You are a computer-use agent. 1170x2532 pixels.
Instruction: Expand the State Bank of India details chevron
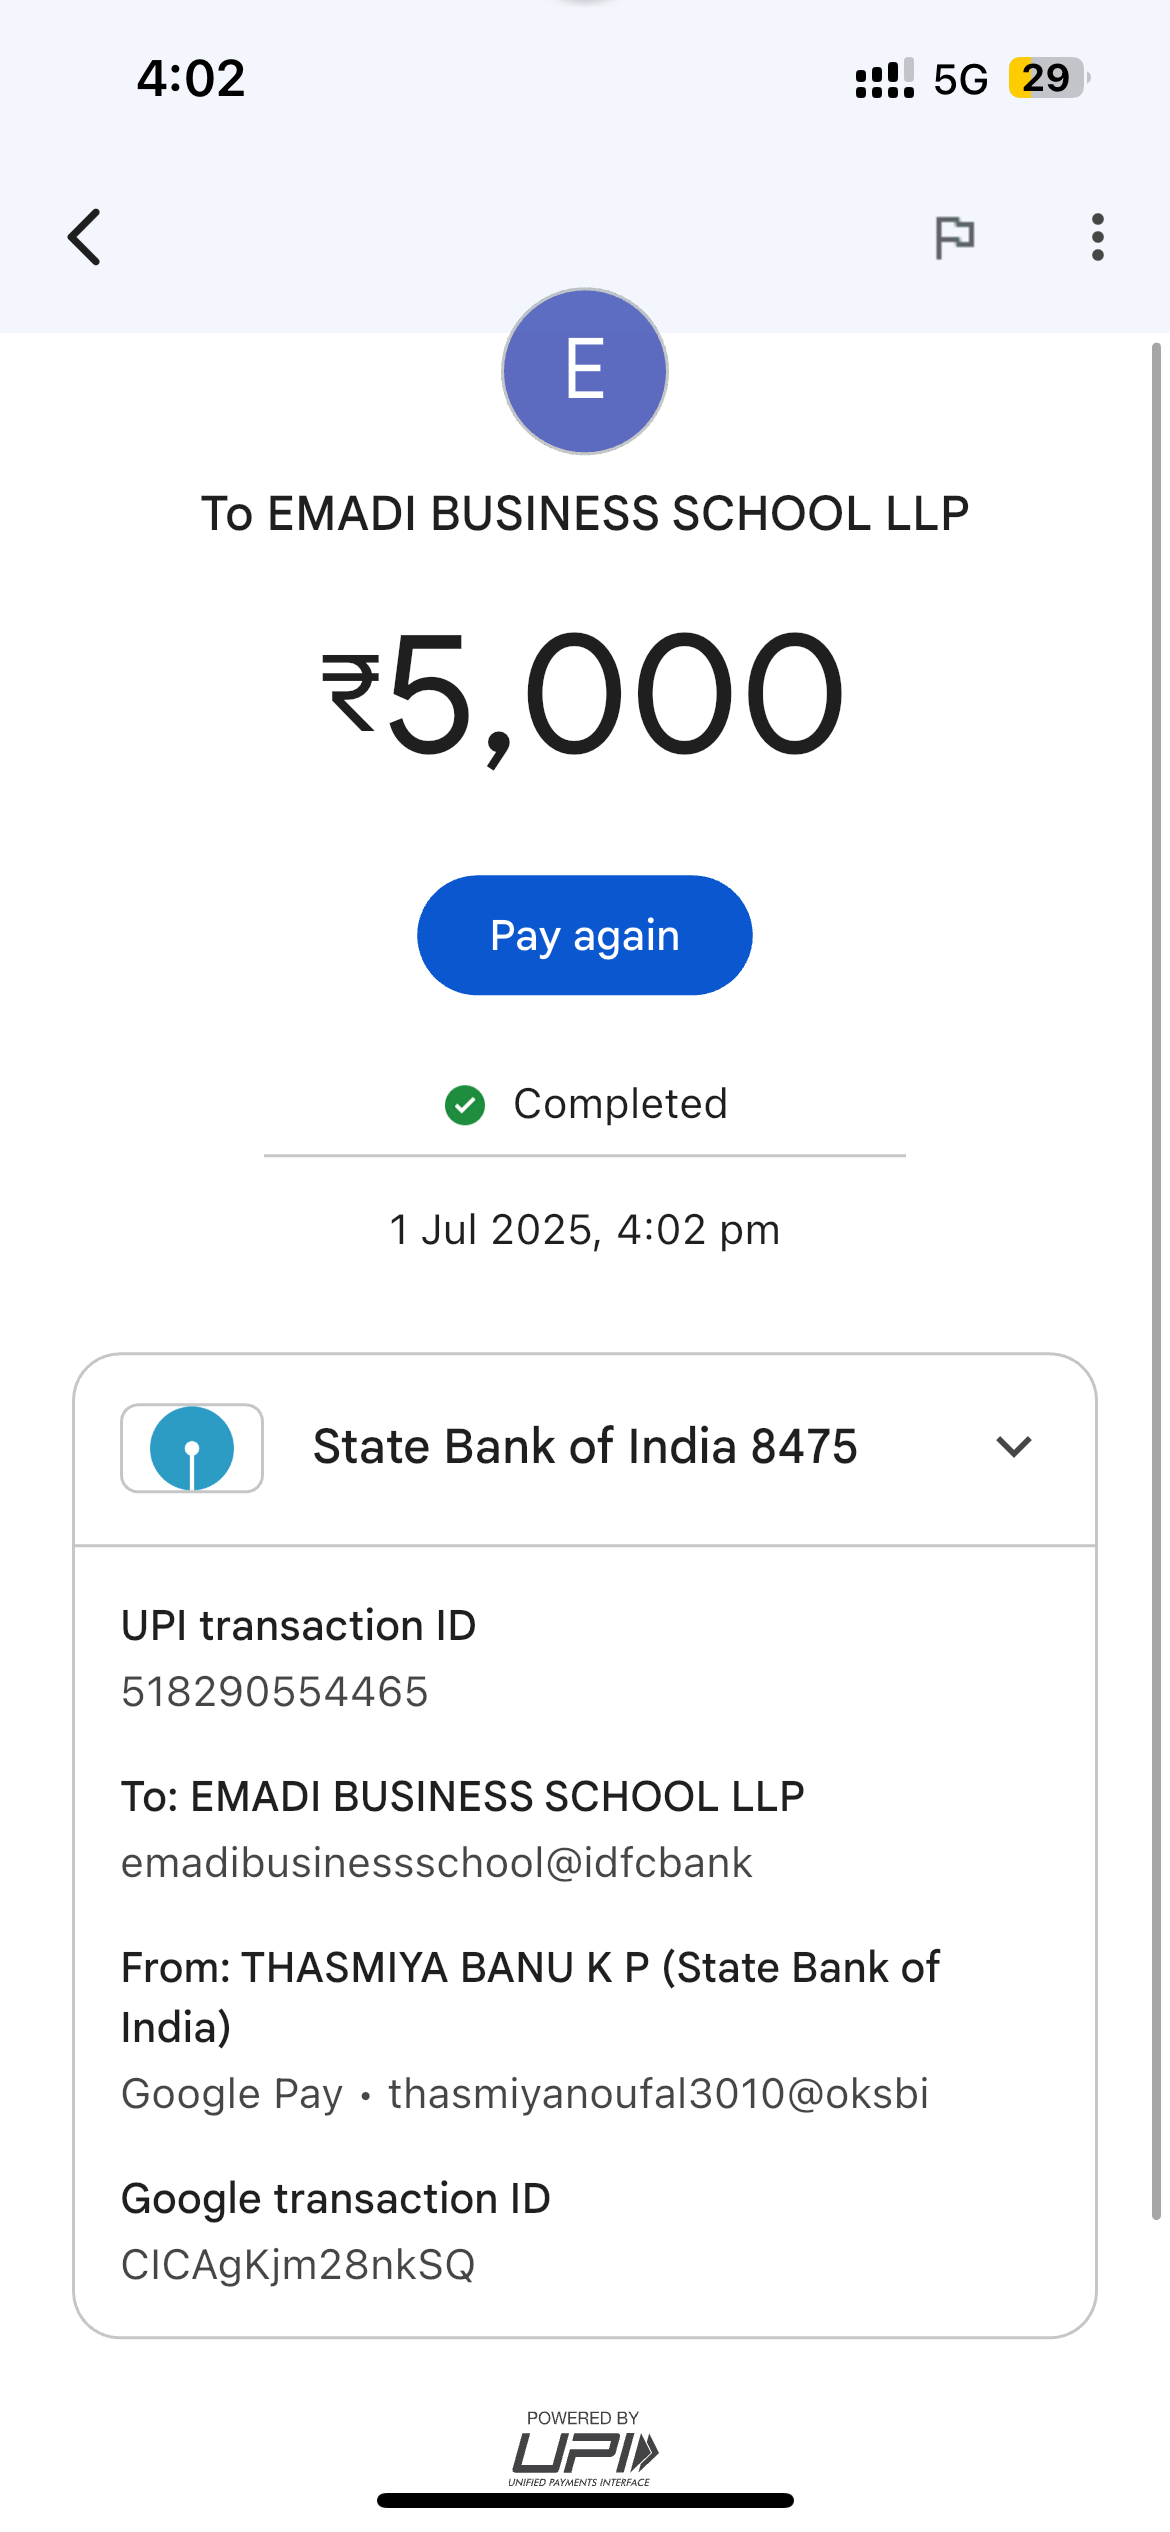1014,1447
